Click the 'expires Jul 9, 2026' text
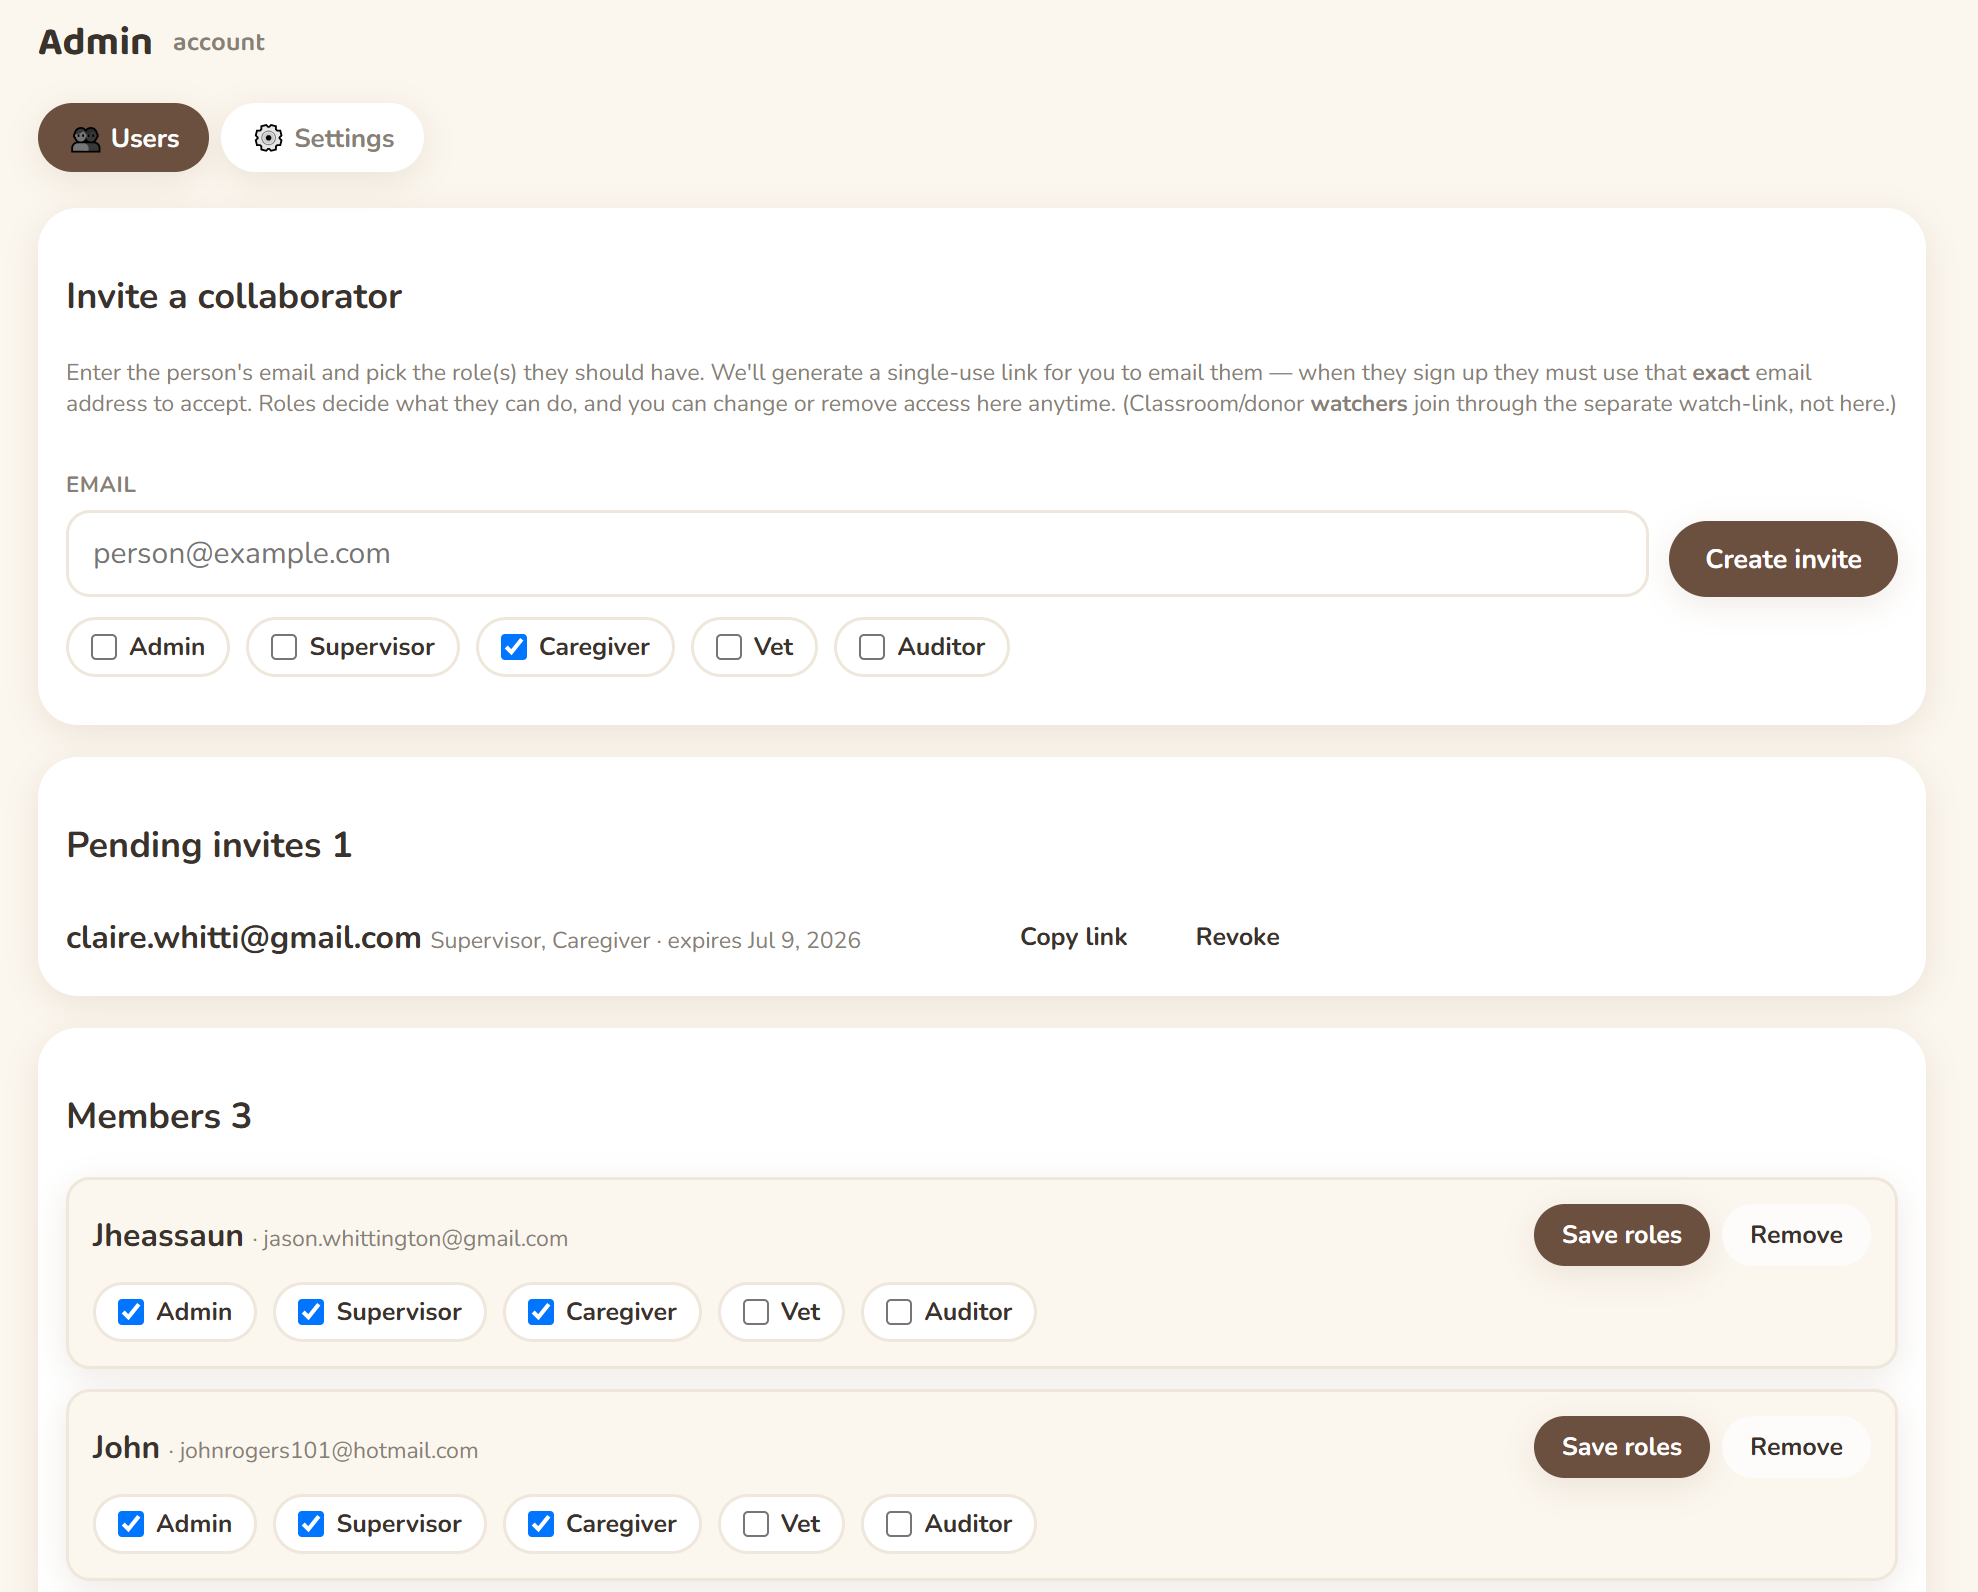Screen dimensions: 1978x1592 [764, 941]
